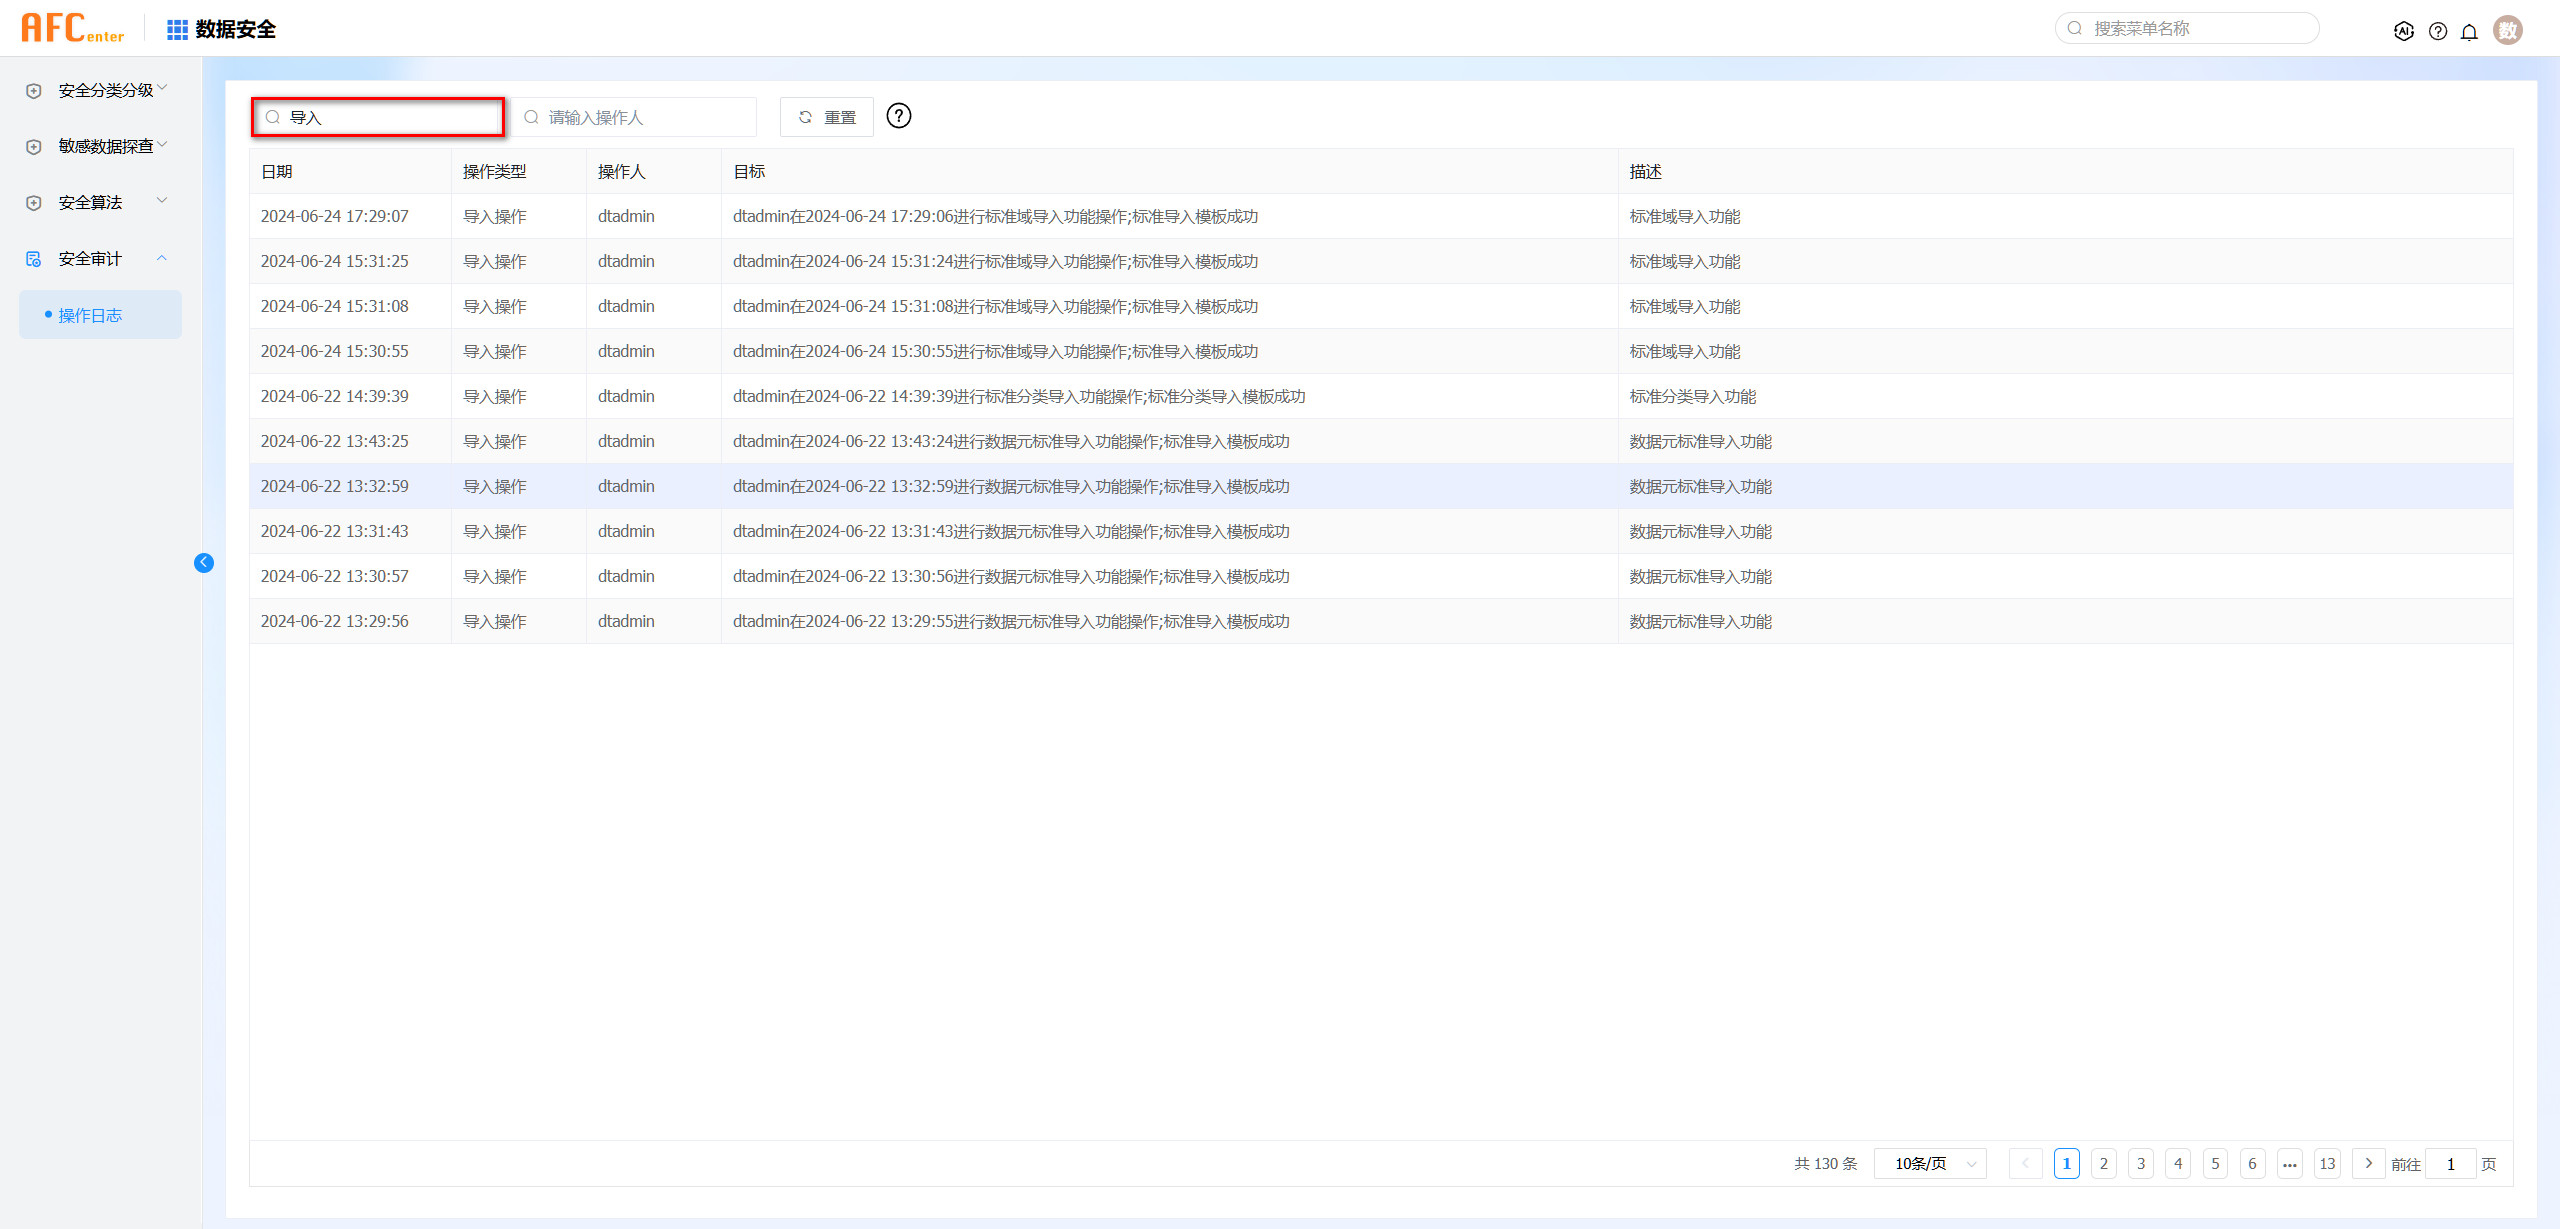
Task: Open the AI assistant icon in top bar
Action: [2404, 30]
